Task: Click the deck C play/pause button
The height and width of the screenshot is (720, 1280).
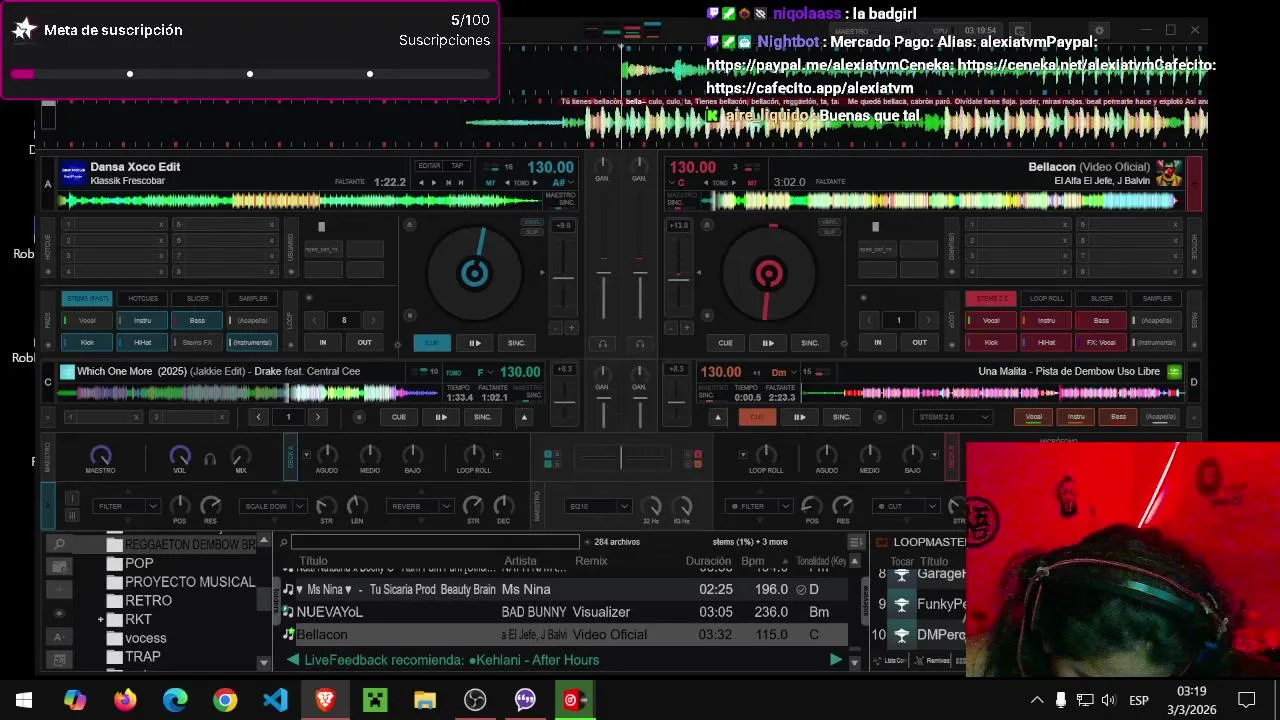Action: click(x=440, y=417)
